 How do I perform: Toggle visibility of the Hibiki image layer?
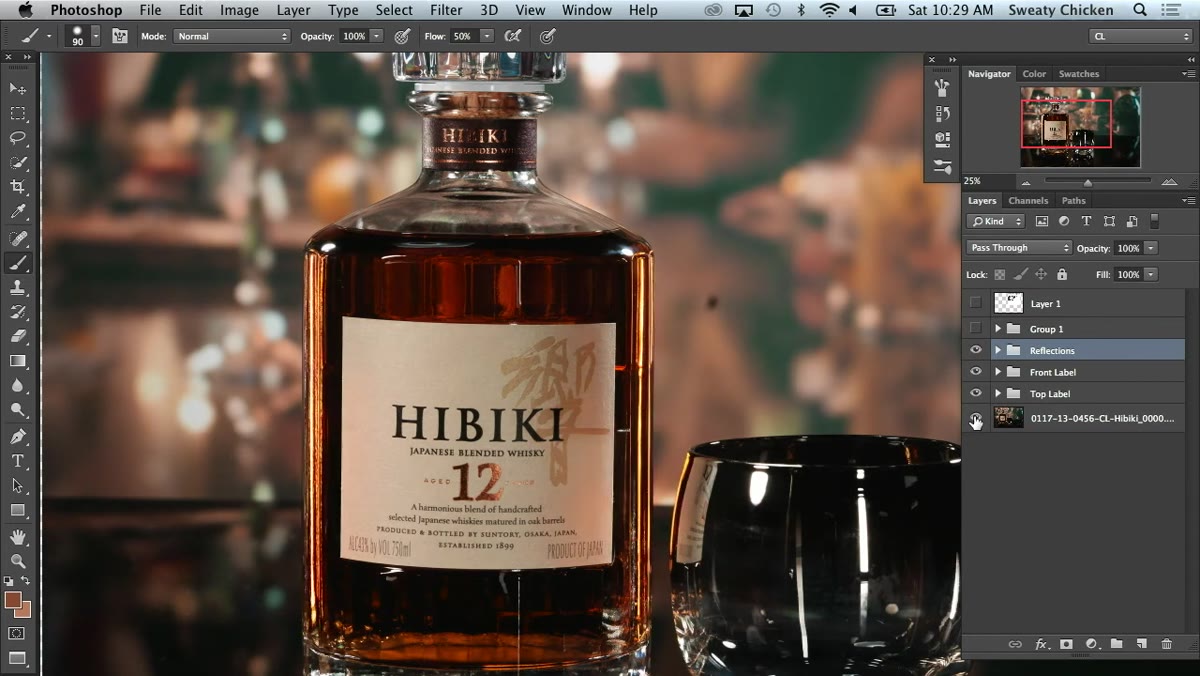point(976,418)
